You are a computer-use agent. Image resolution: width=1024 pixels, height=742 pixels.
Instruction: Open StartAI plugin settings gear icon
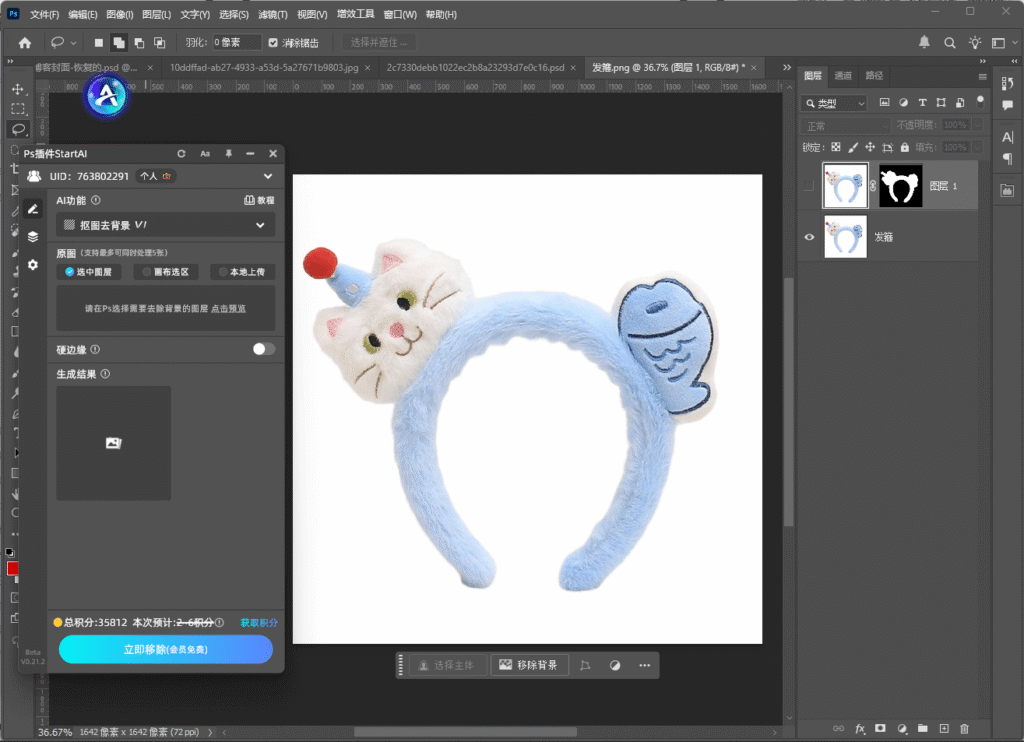pos(33,265)
